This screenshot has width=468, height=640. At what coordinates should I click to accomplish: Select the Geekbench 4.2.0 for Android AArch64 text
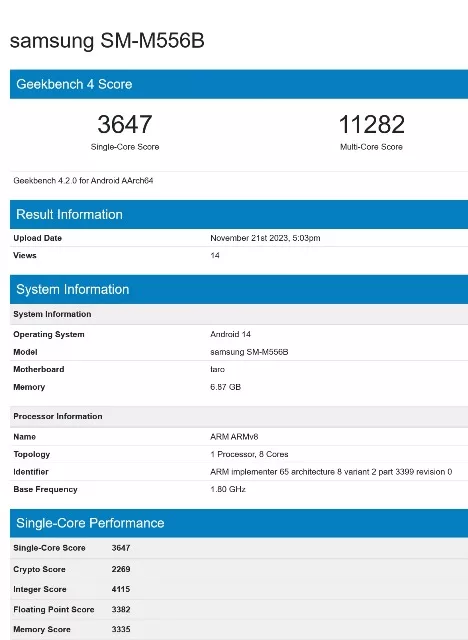[83, 180]
